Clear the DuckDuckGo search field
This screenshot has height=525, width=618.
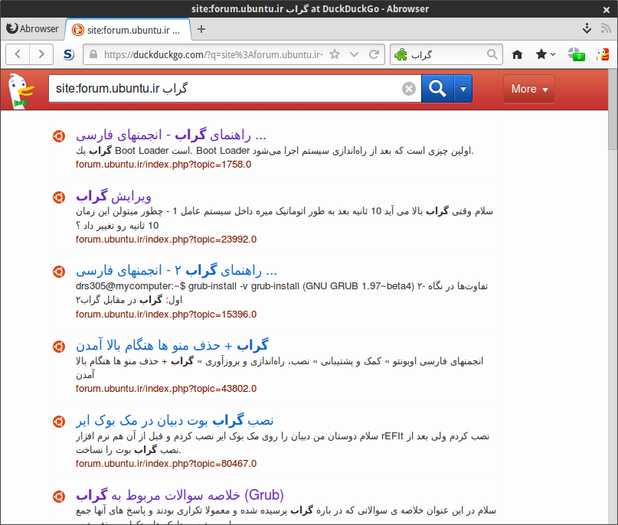tap(409, 89)
